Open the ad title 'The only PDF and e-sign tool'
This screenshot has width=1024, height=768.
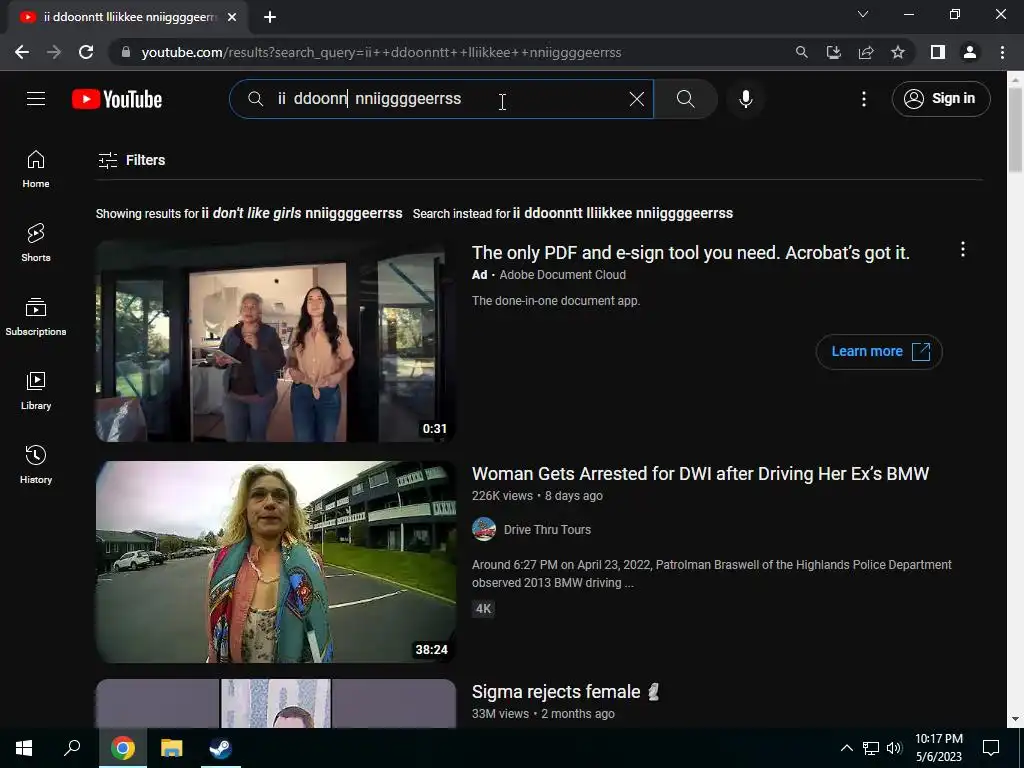[690, 253]
